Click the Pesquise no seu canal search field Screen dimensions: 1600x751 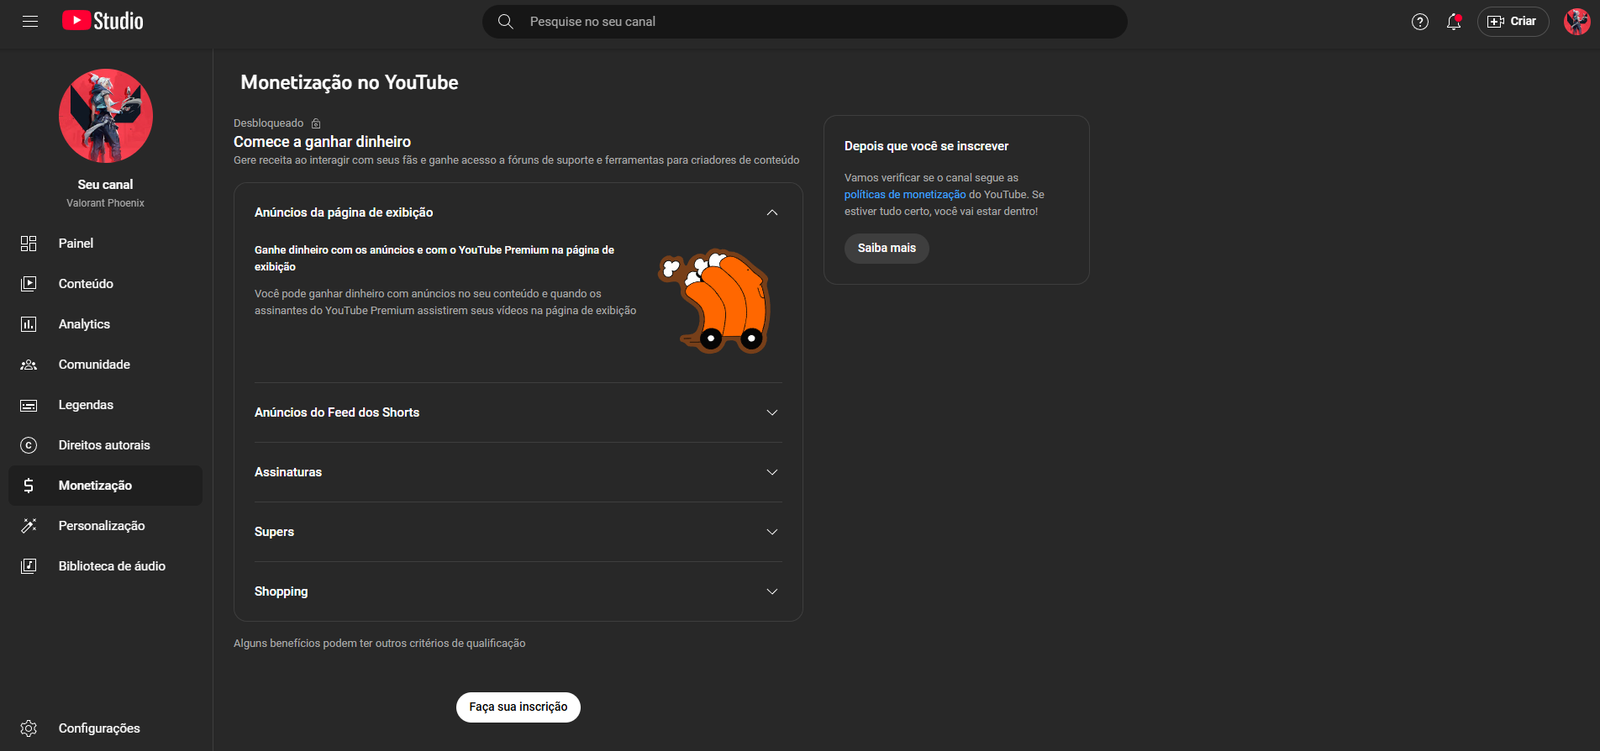[x=805, y=21]
